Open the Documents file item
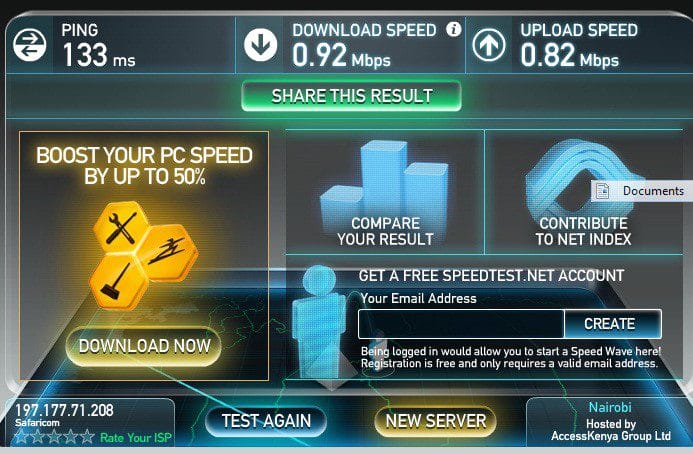The image size is (693, 454). (642, 191)
